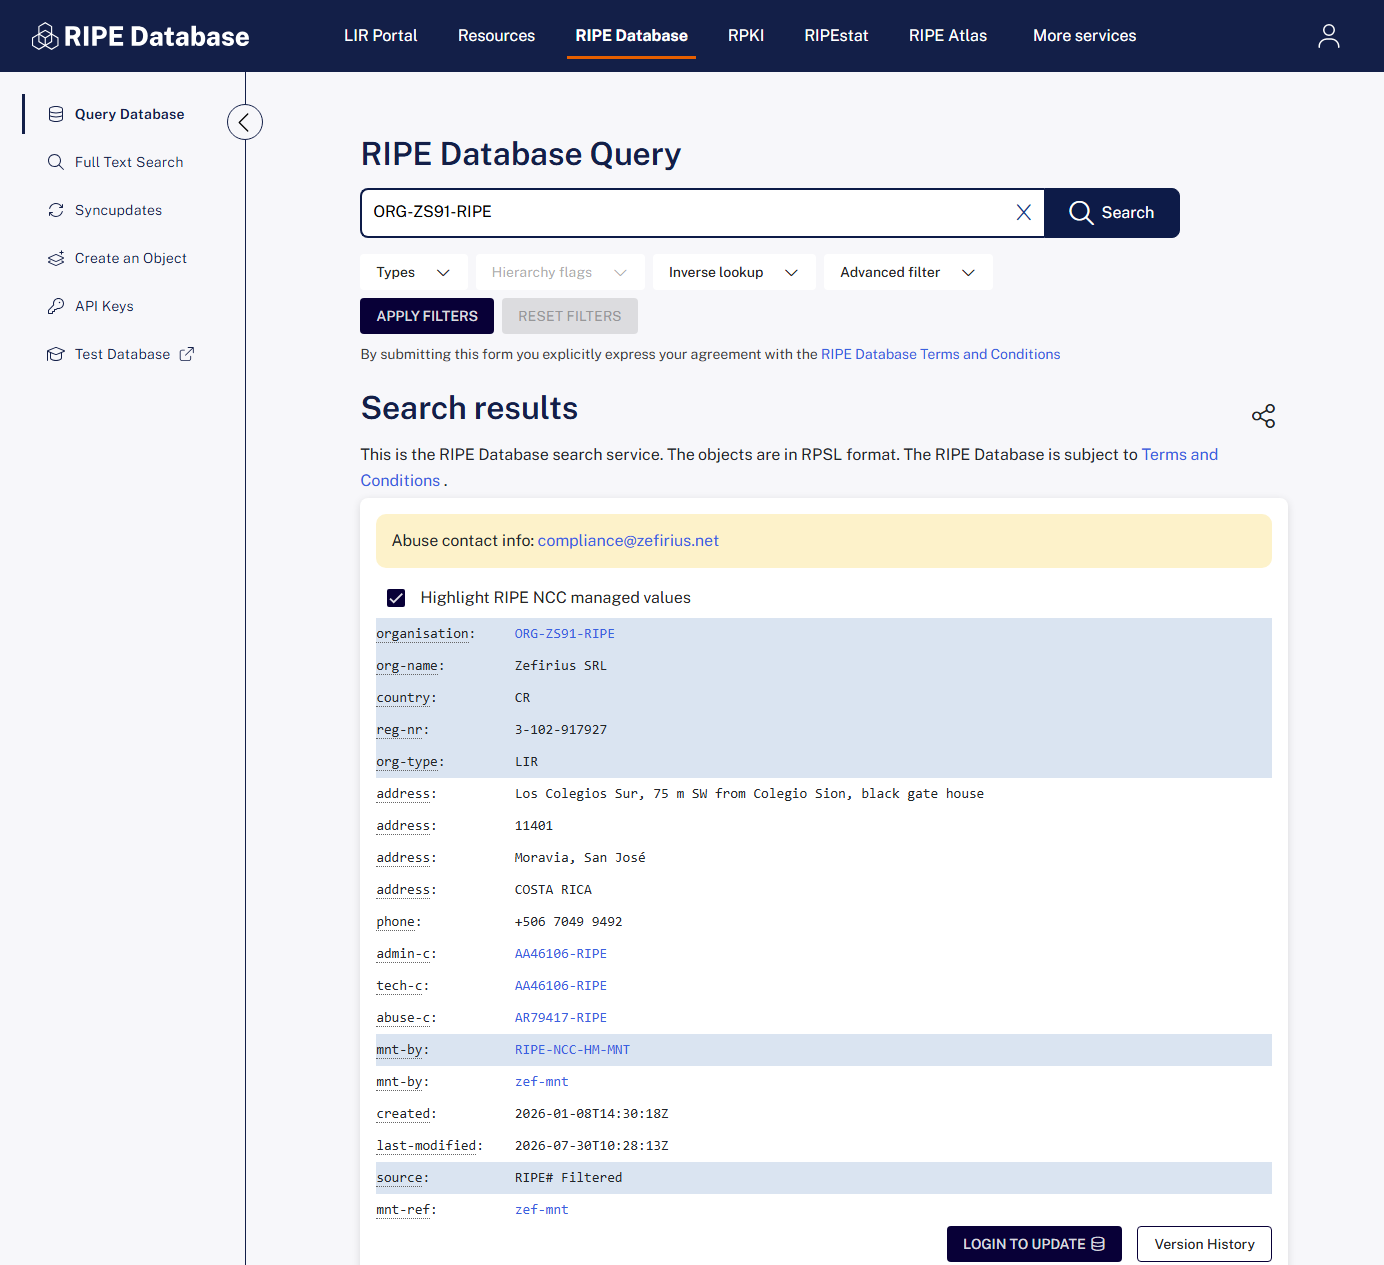Image resolution: width=1384 pixels, height=1265 pixels.
Task: Open the mnt-ref zef-mnt link
Action: [542, 1210]
